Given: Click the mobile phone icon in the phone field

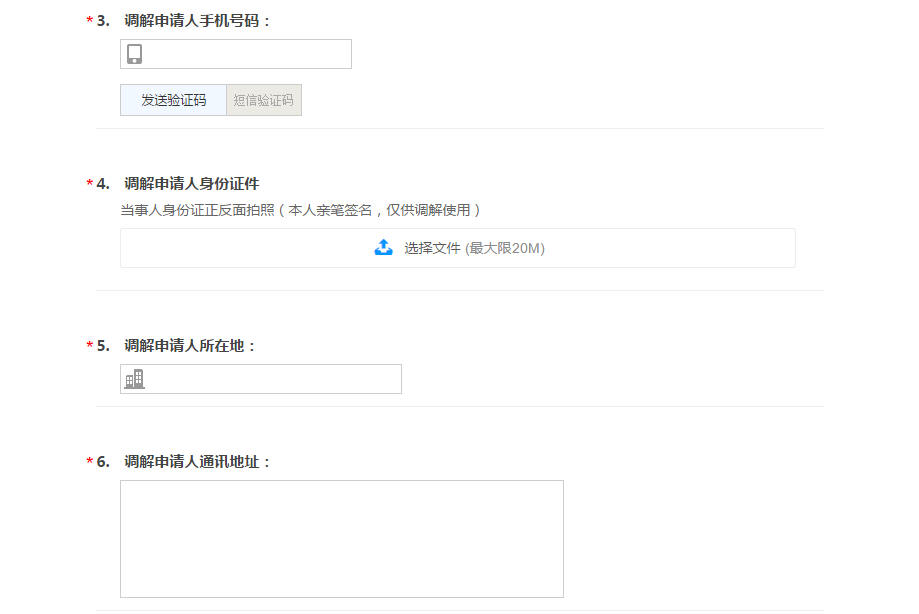Looking at the screenshot, I should click(134, 54).
